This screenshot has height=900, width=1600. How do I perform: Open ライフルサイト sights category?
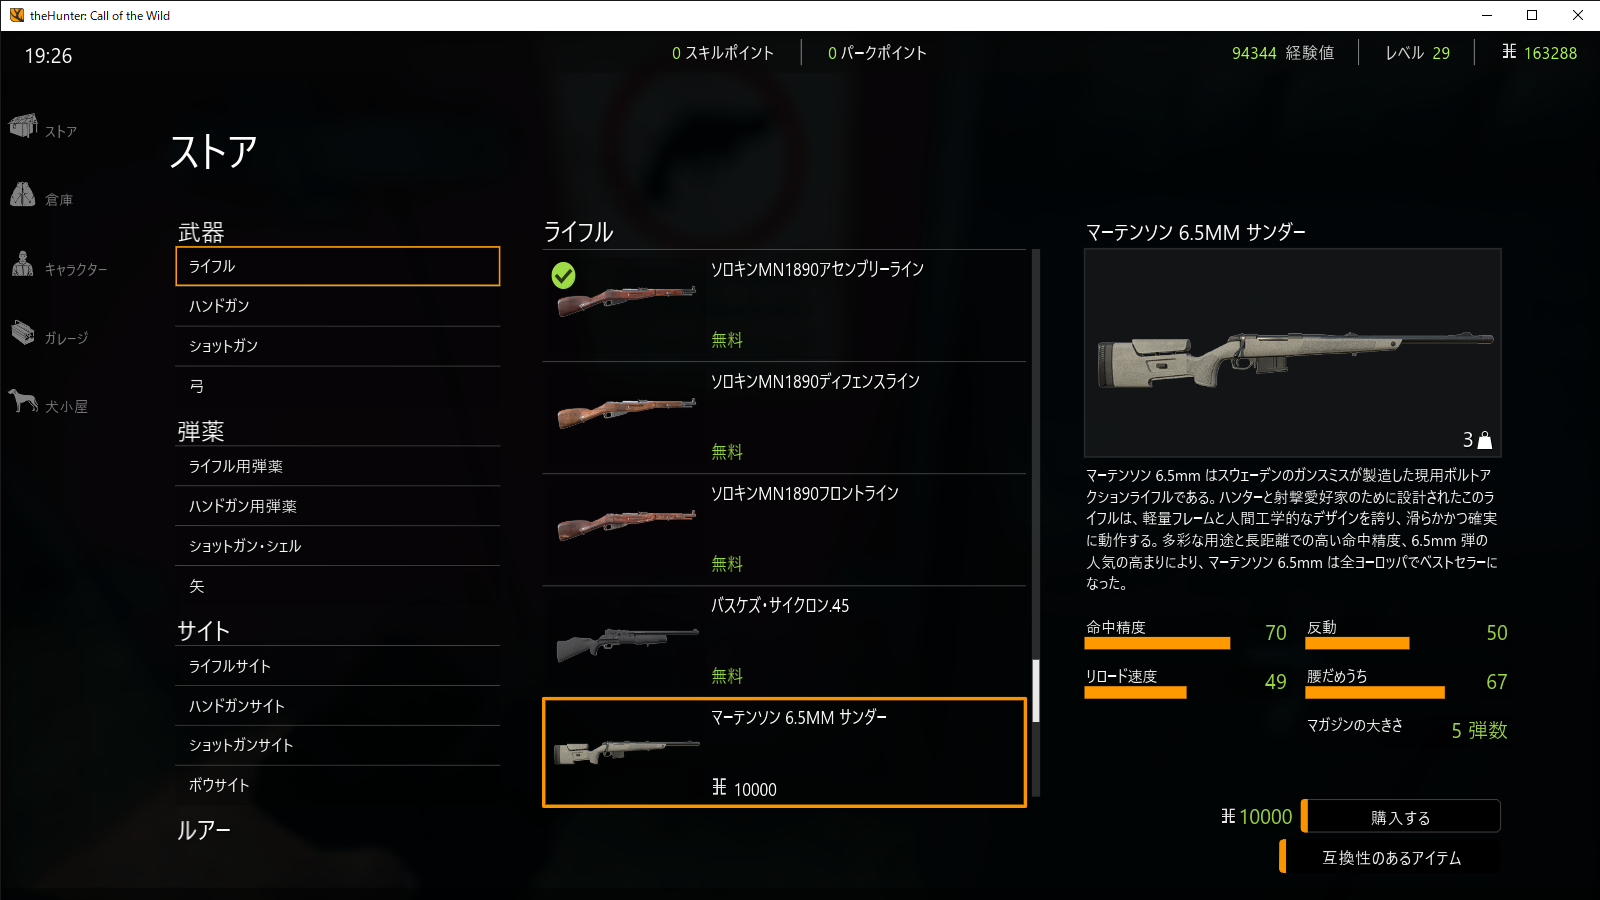[x=338, y=666]
